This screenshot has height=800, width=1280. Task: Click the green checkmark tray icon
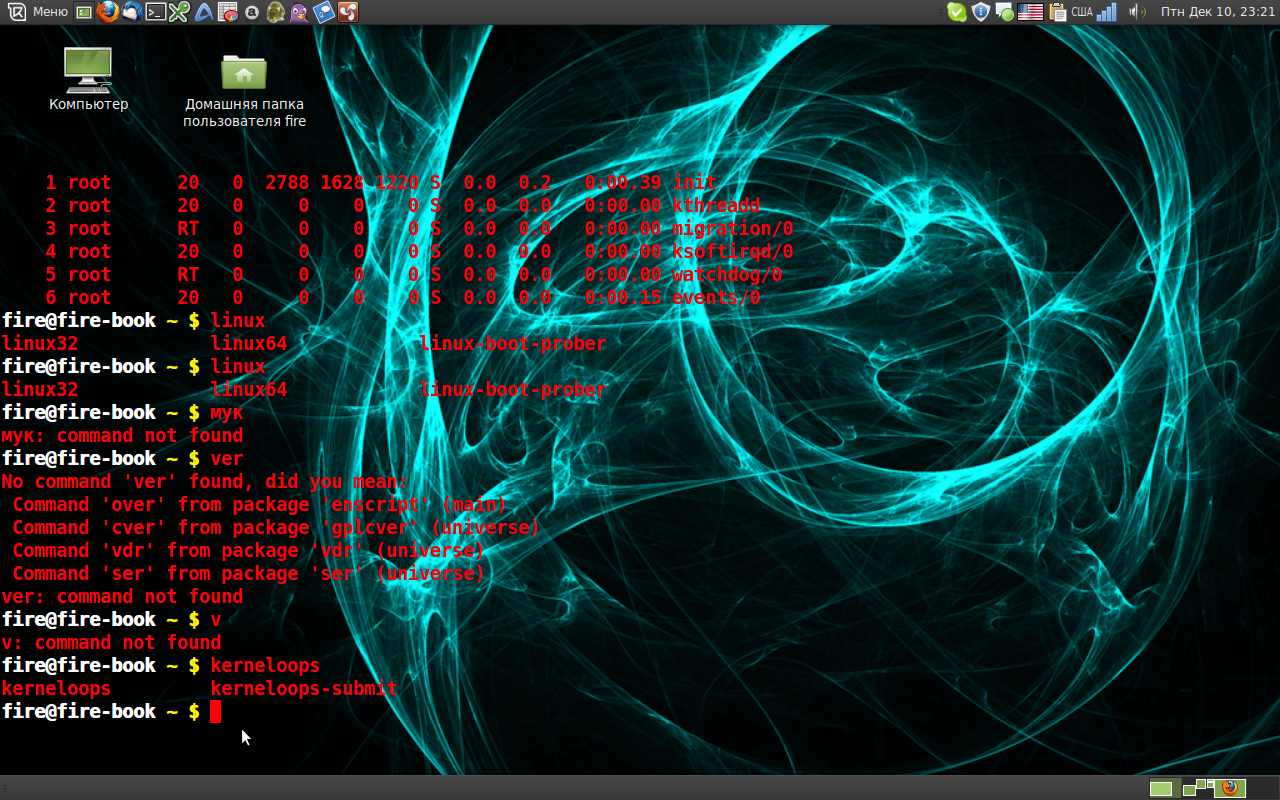coord(957,12)
